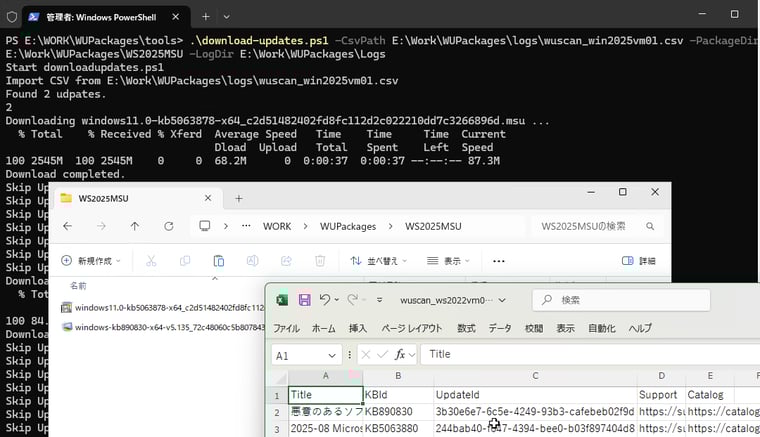Viewport: 760px width, 437px height.
Task: Select the Windows PowerShell administrator tab
Action: (x=101, y=17)
